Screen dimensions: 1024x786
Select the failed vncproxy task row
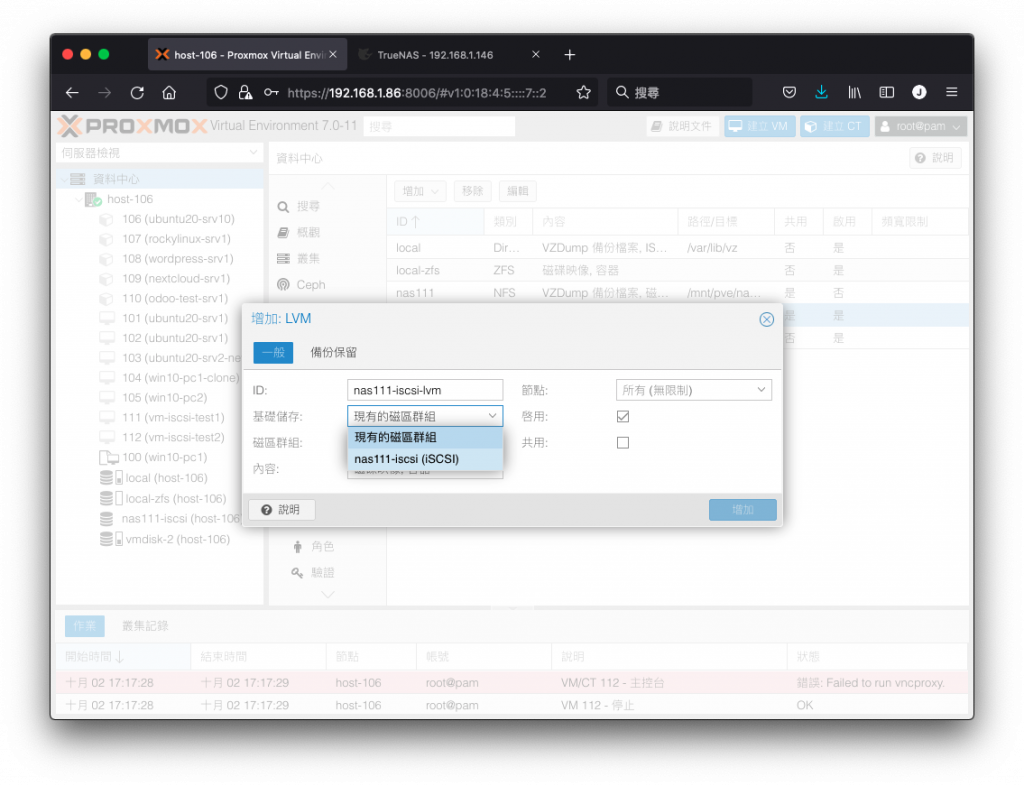[x=511, y=683]
